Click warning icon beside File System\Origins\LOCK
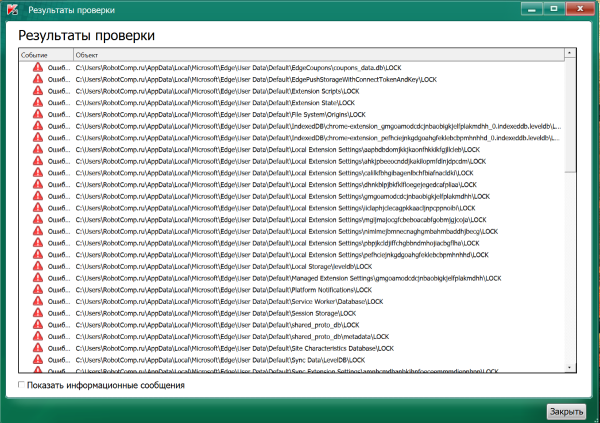Screen dimensions: 600x423 38,114
